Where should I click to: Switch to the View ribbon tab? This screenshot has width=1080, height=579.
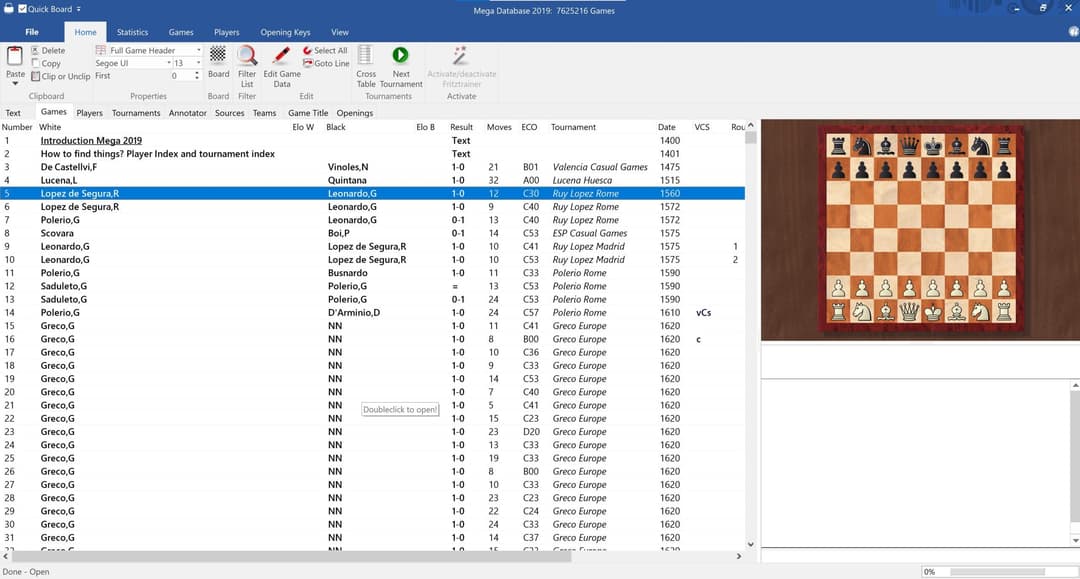340,32
